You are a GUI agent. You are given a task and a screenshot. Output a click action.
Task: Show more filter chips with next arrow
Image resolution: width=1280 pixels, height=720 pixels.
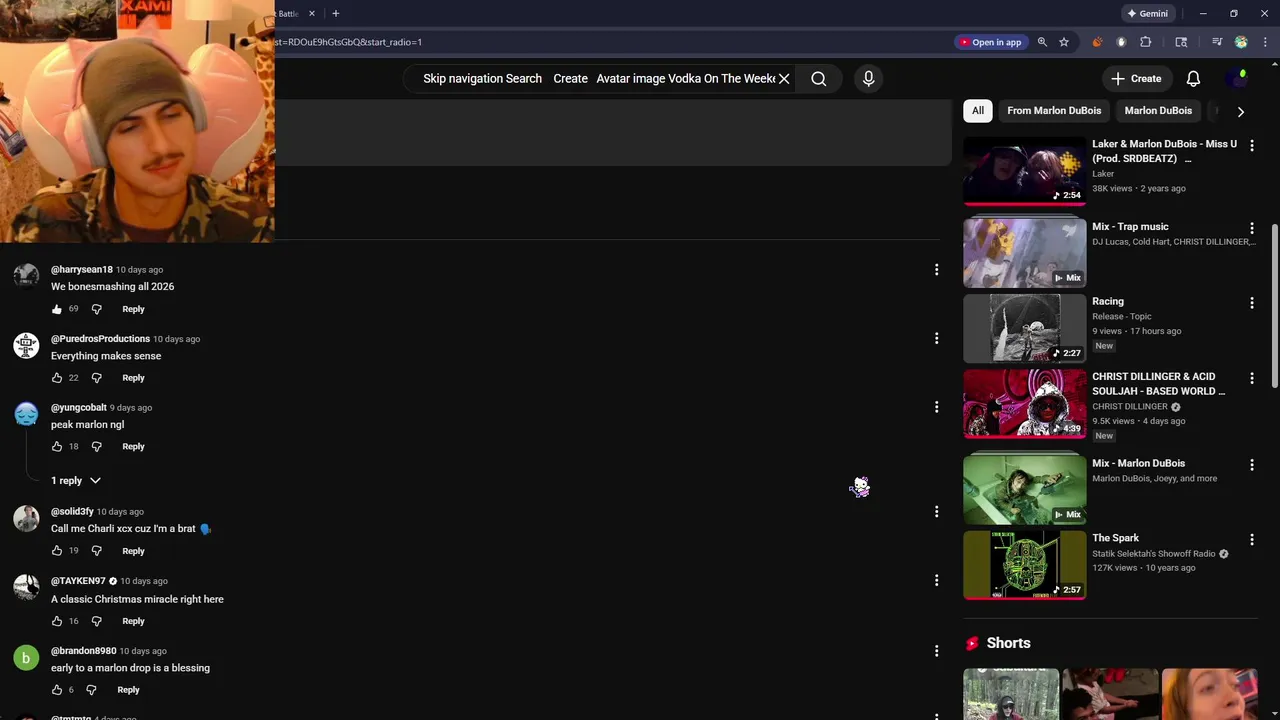click(x=1240, y=111)
